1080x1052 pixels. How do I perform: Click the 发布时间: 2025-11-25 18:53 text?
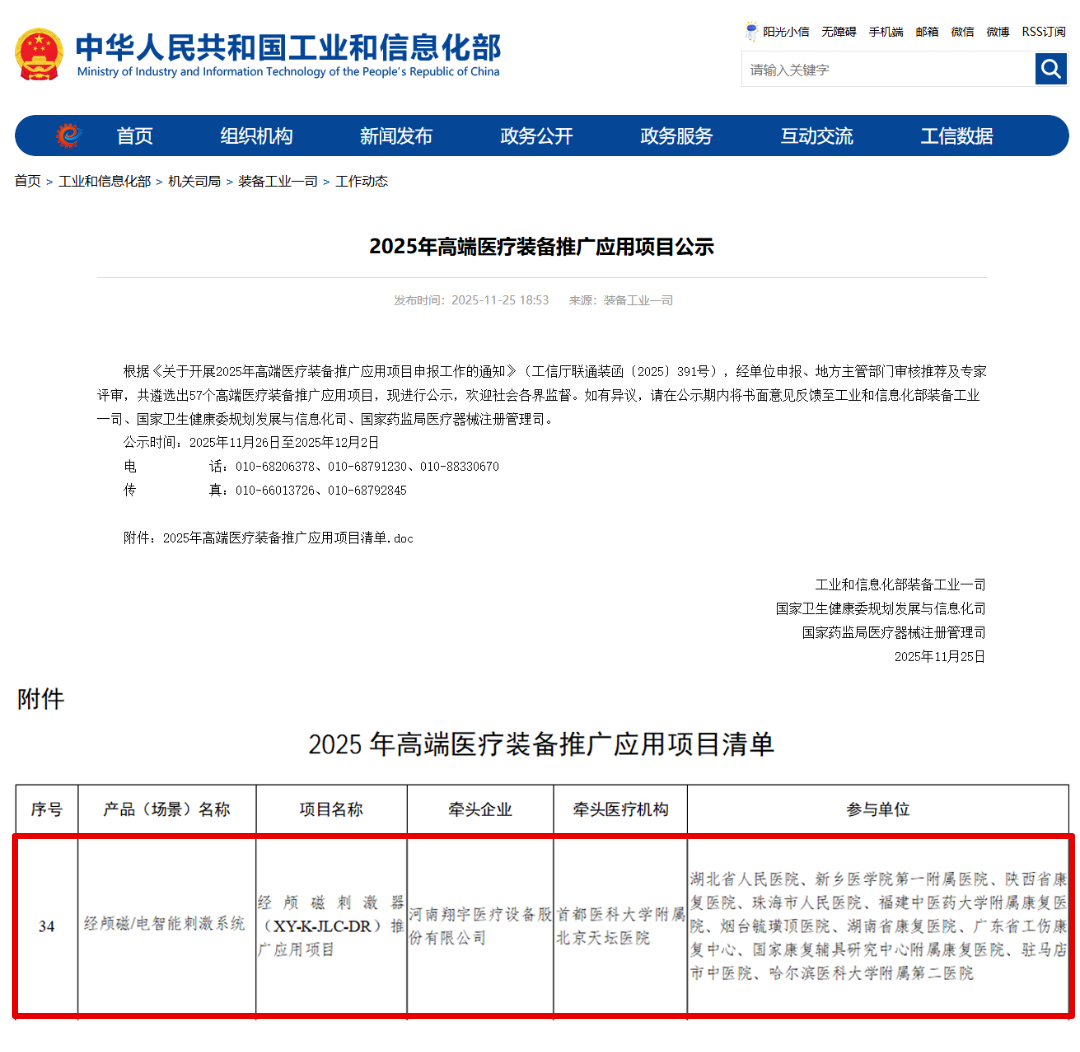click(x=471, y=300)
